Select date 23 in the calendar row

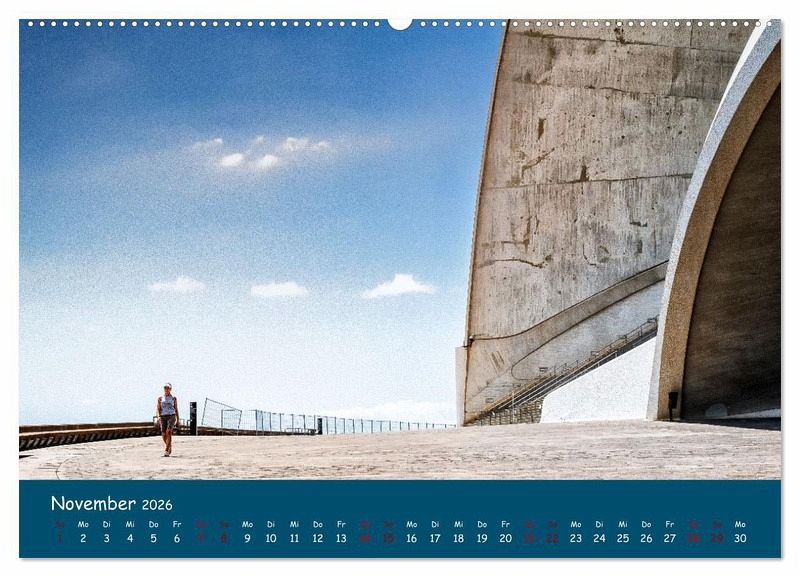[x=576, y=538]
